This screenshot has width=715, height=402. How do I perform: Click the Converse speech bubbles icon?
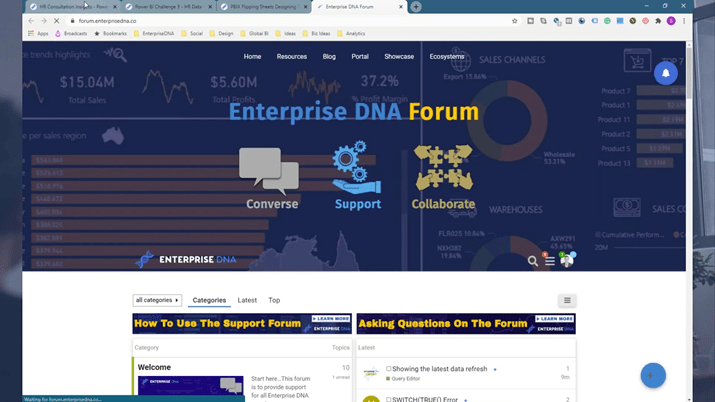click(269, 171)
